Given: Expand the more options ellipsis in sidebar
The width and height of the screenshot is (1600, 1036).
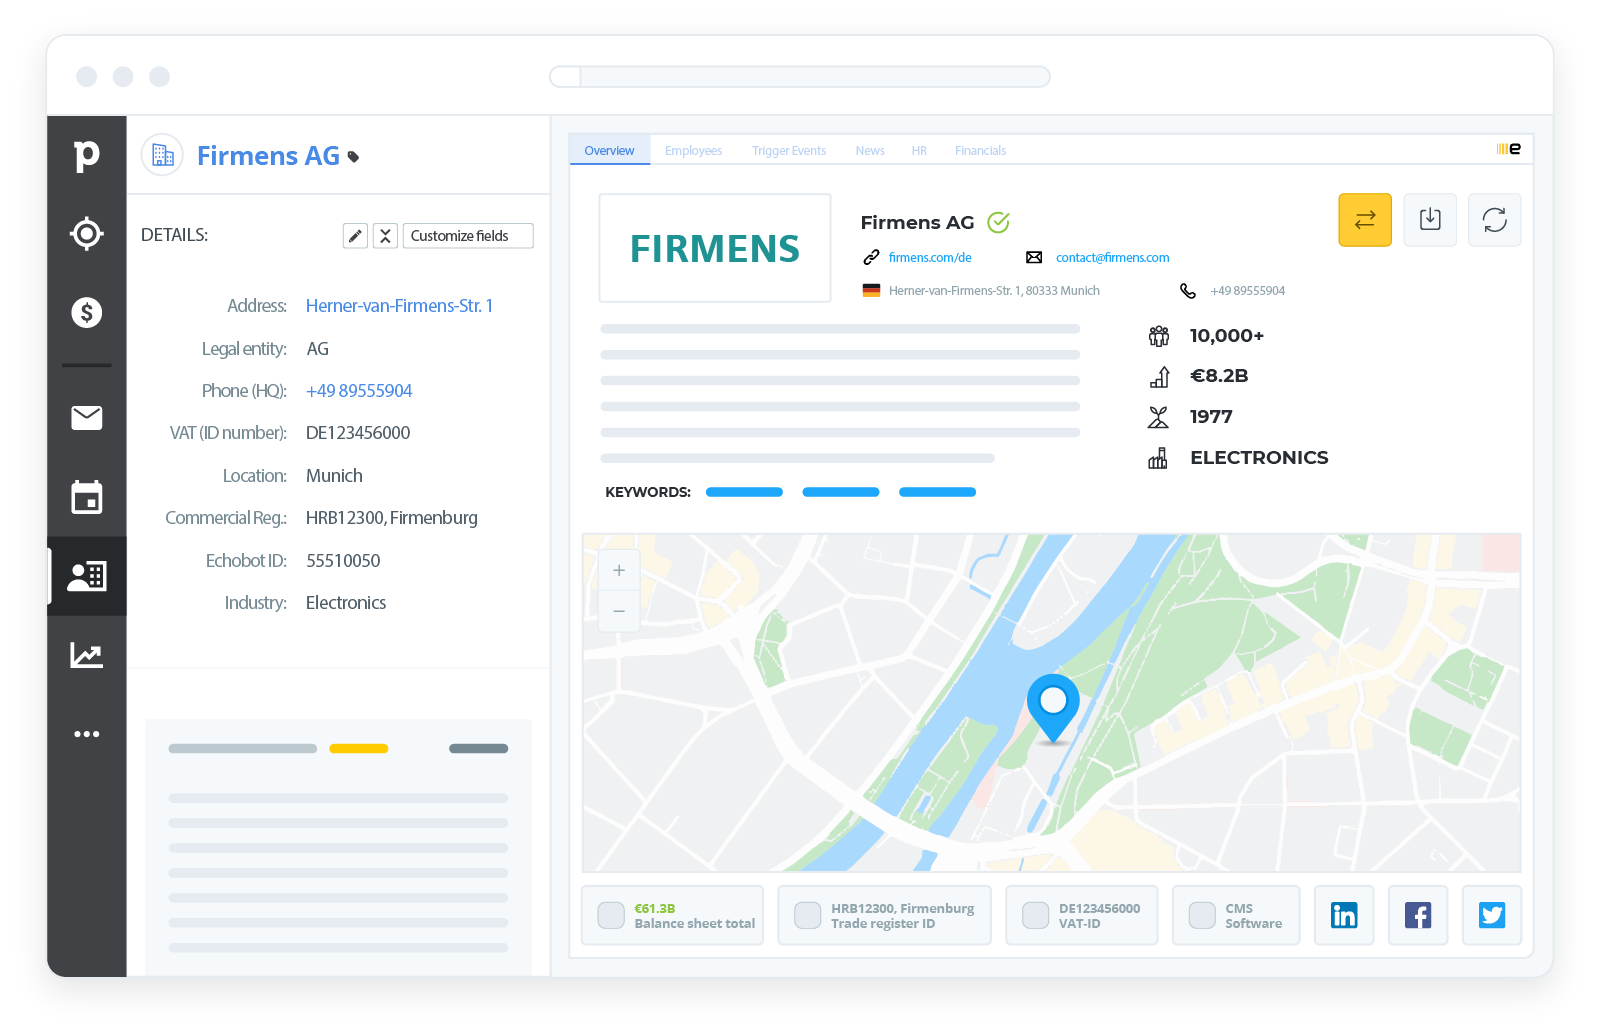Looking at the screenshot, I should (x=87, y=733).
